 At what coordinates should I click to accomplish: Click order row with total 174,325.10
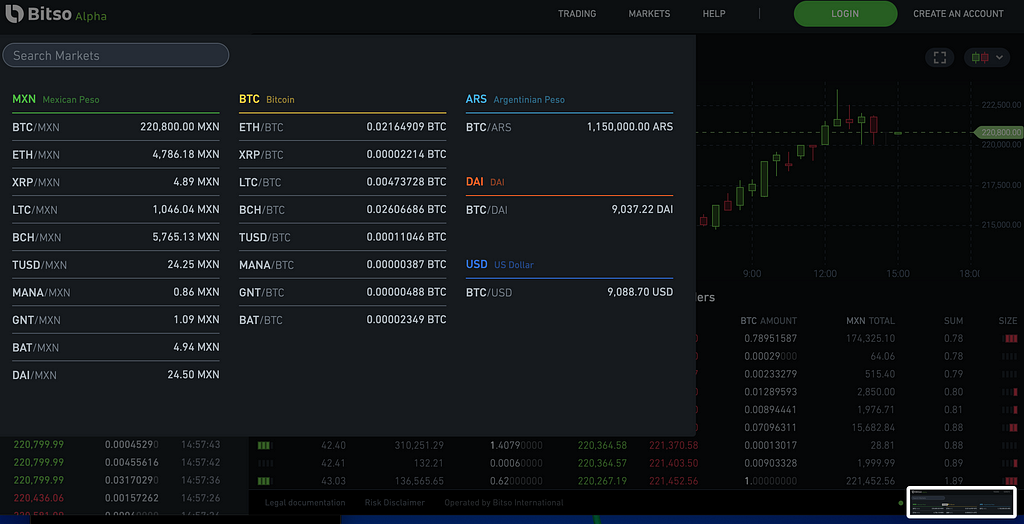pos(857,338)
